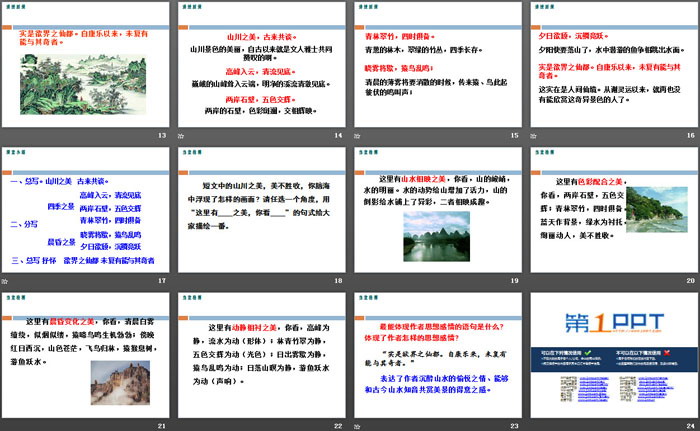Click slide number label 14

click(338, 135)
